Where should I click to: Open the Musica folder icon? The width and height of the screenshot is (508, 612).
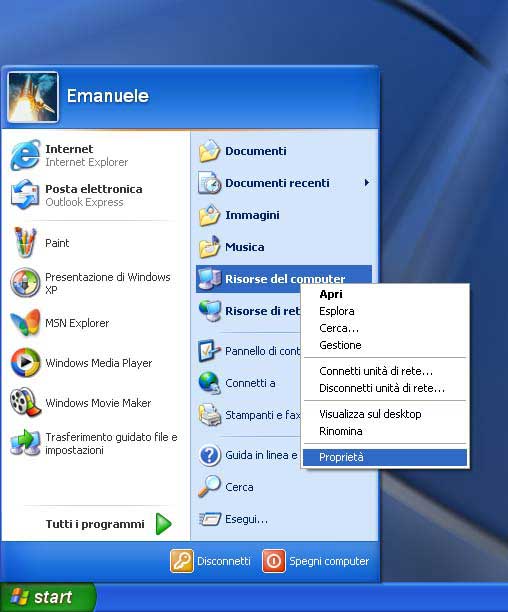[210, 247]
